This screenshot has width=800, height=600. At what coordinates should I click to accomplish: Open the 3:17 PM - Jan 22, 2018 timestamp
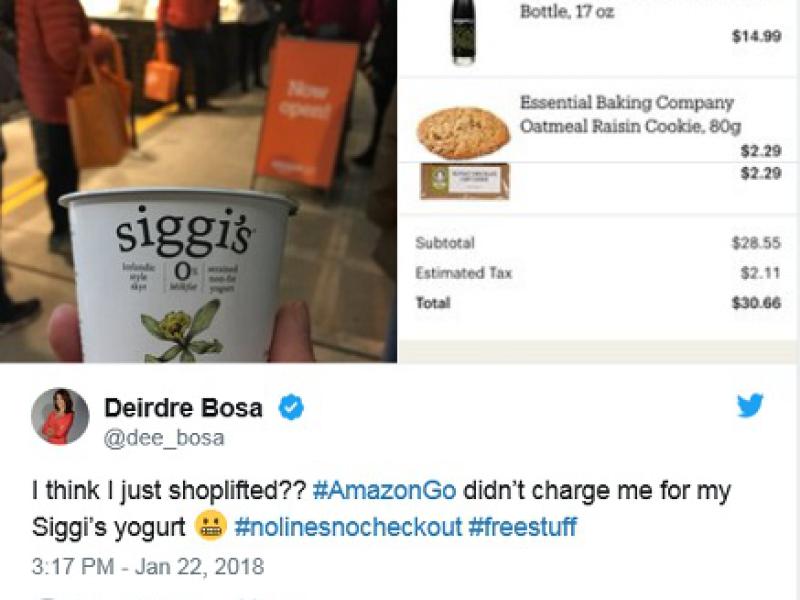(x=148, y=566)
